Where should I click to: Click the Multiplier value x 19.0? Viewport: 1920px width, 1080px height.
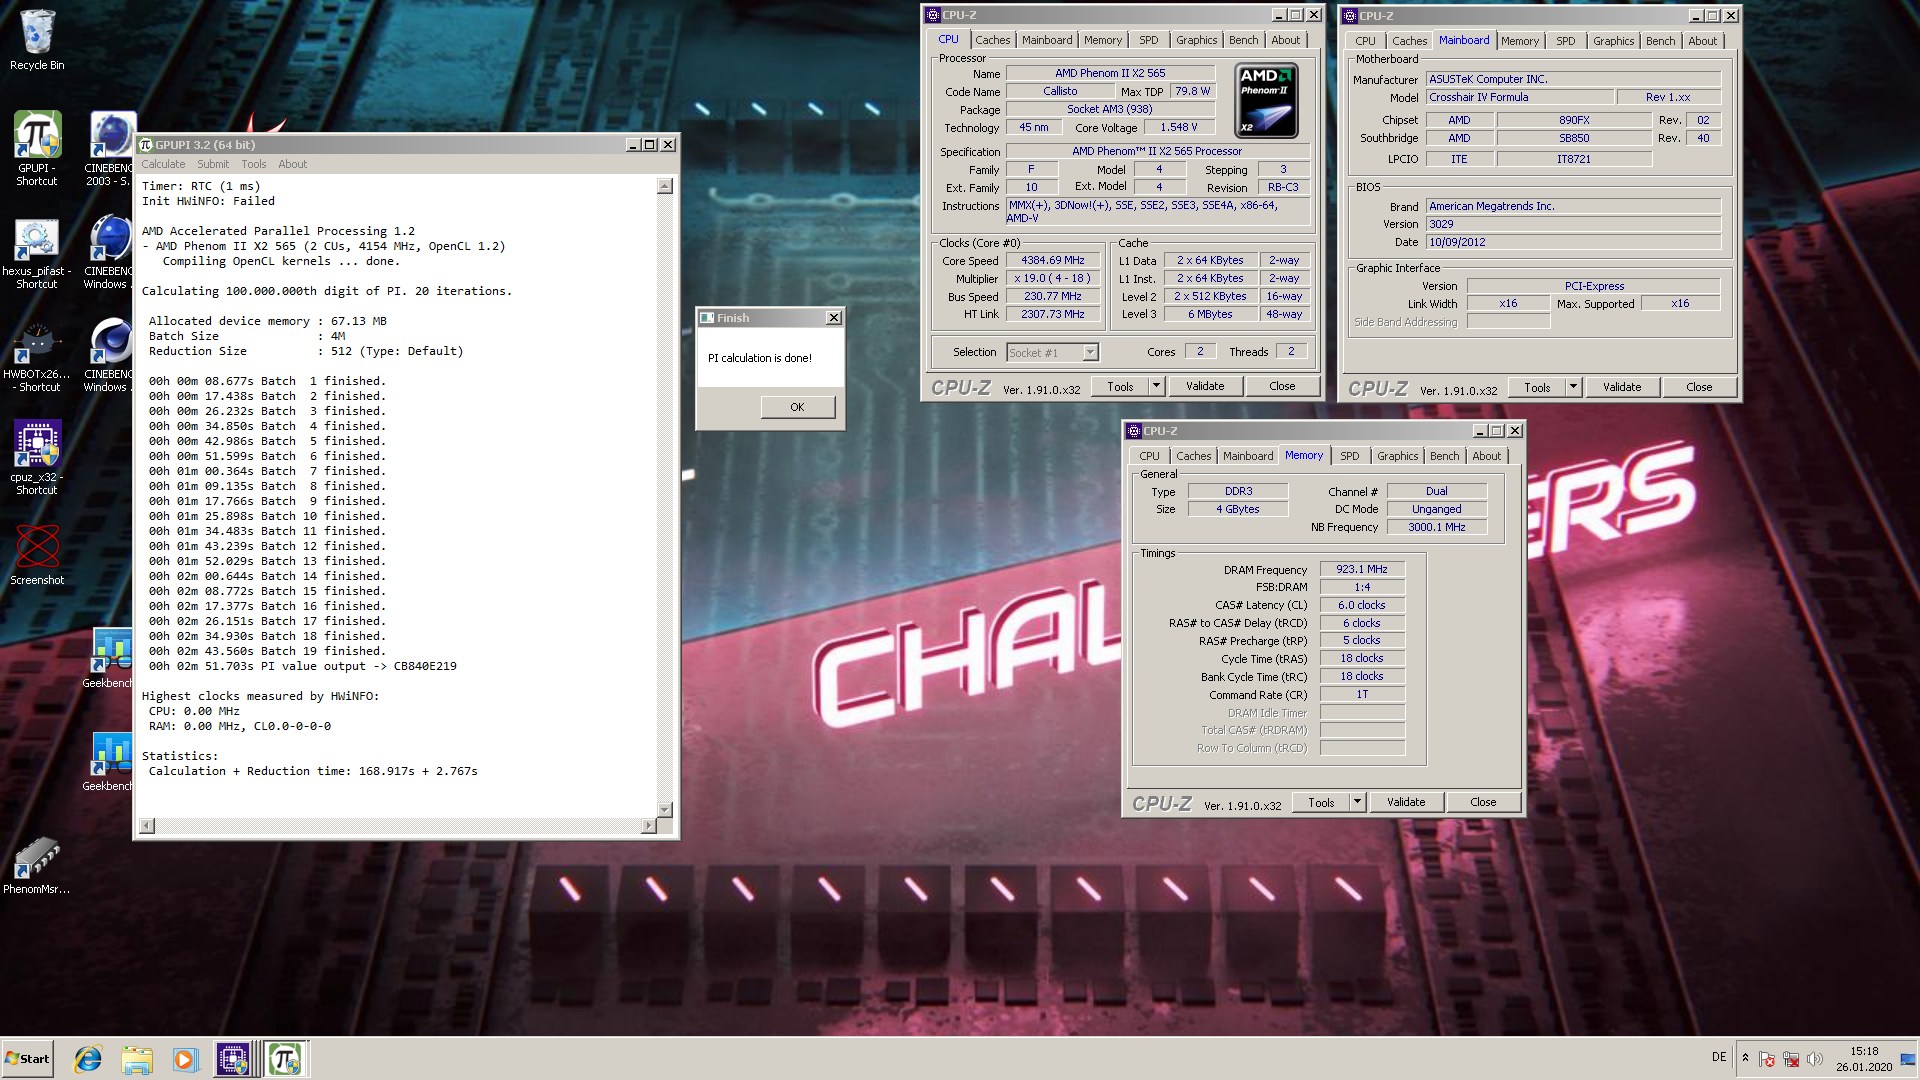1052,278
